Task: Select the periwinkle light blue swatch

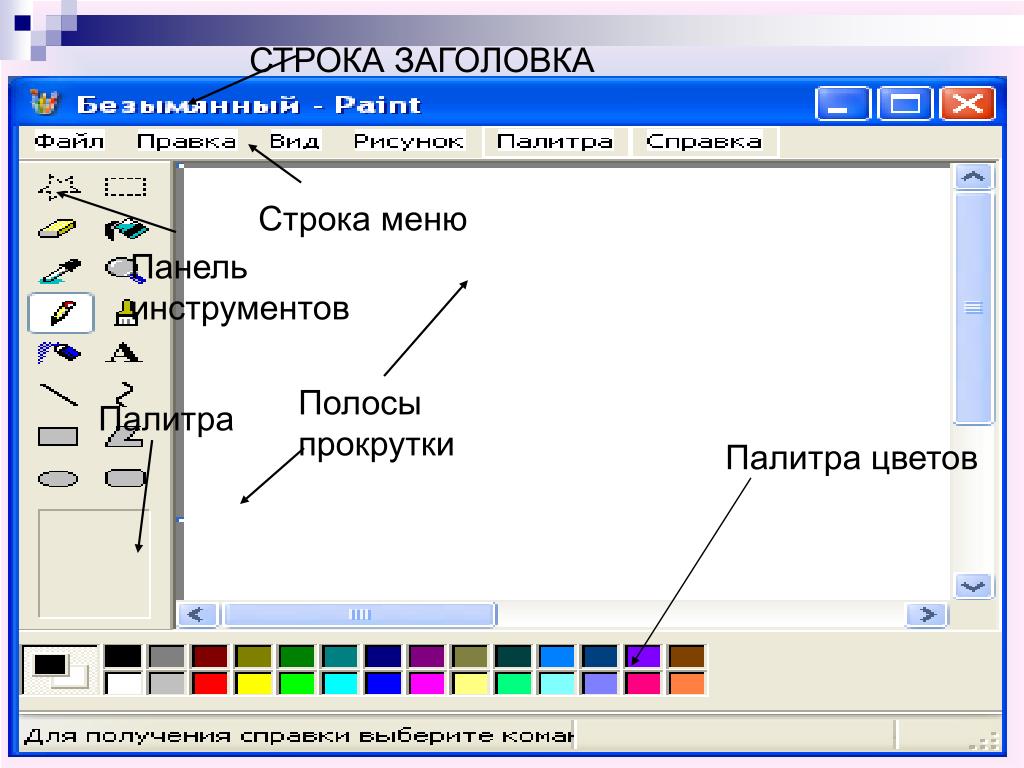Action: (600, 683)
